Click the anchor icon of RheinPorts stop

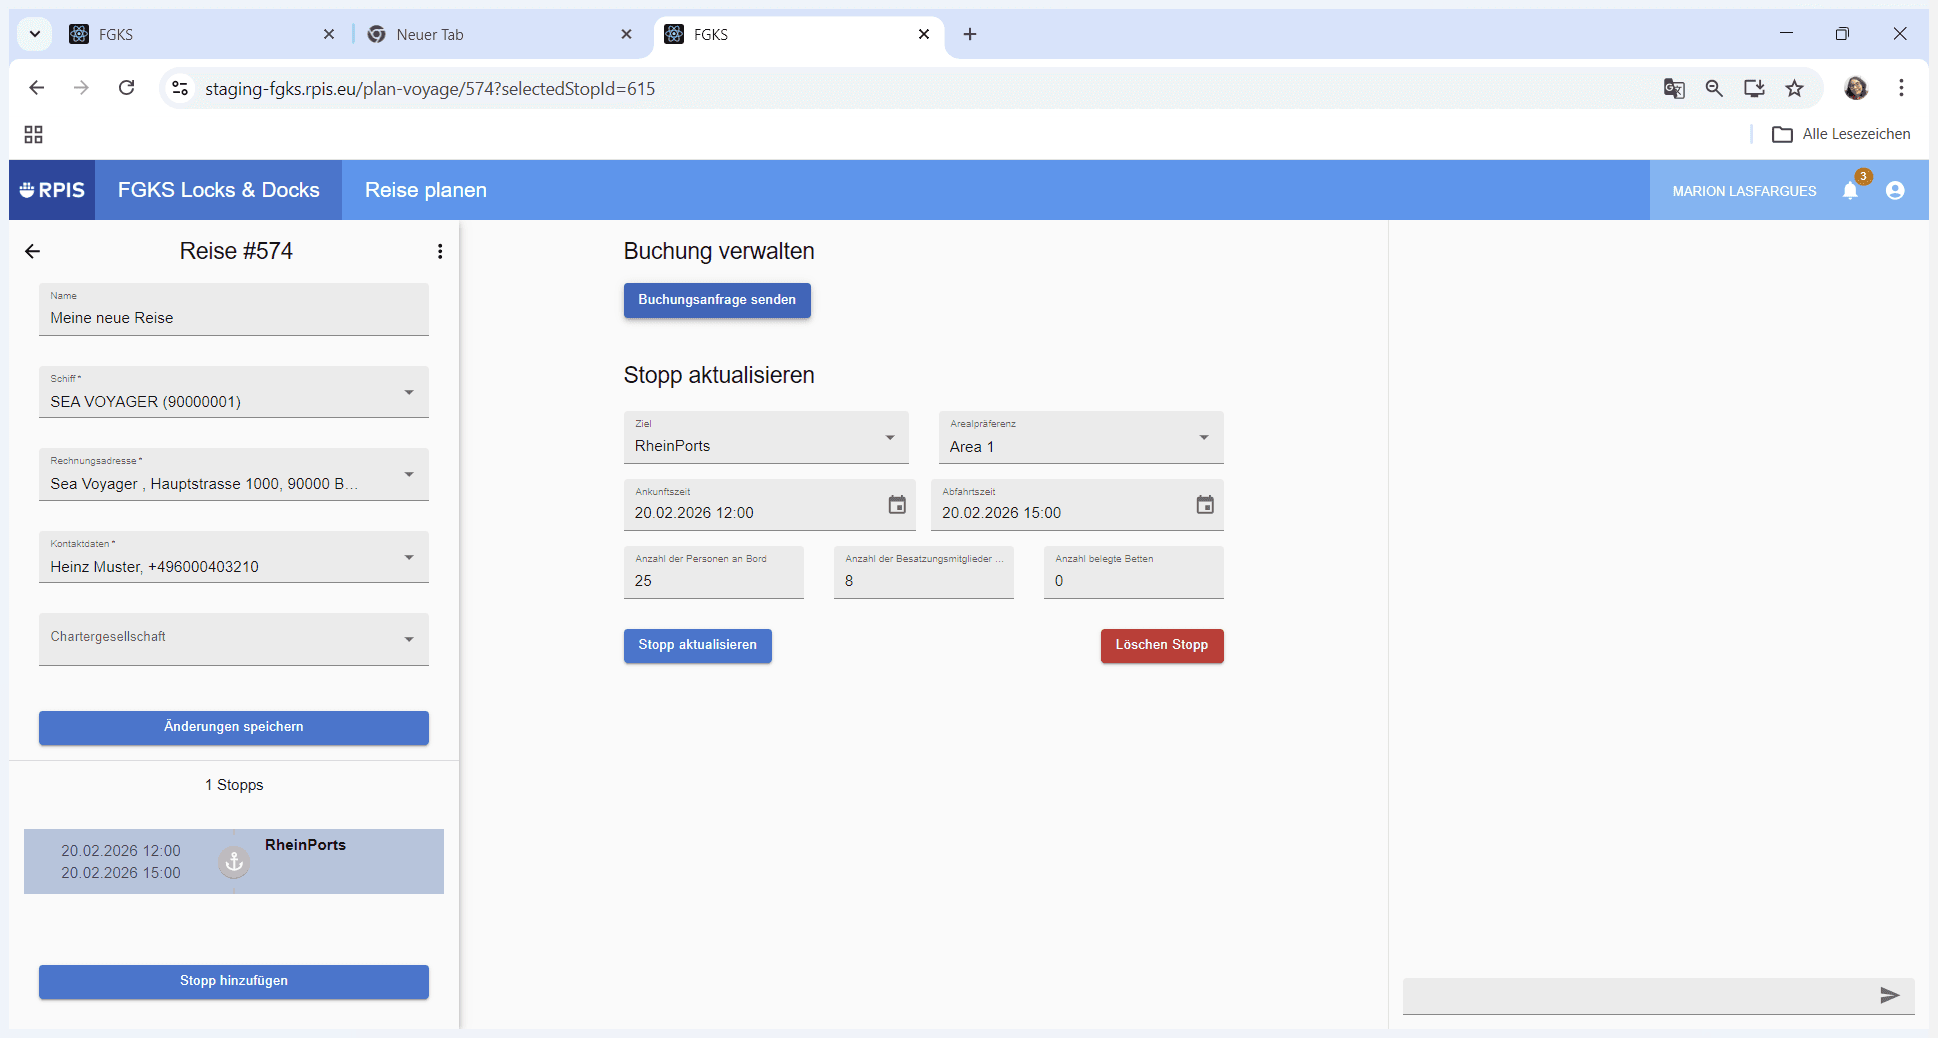[234, 861]
